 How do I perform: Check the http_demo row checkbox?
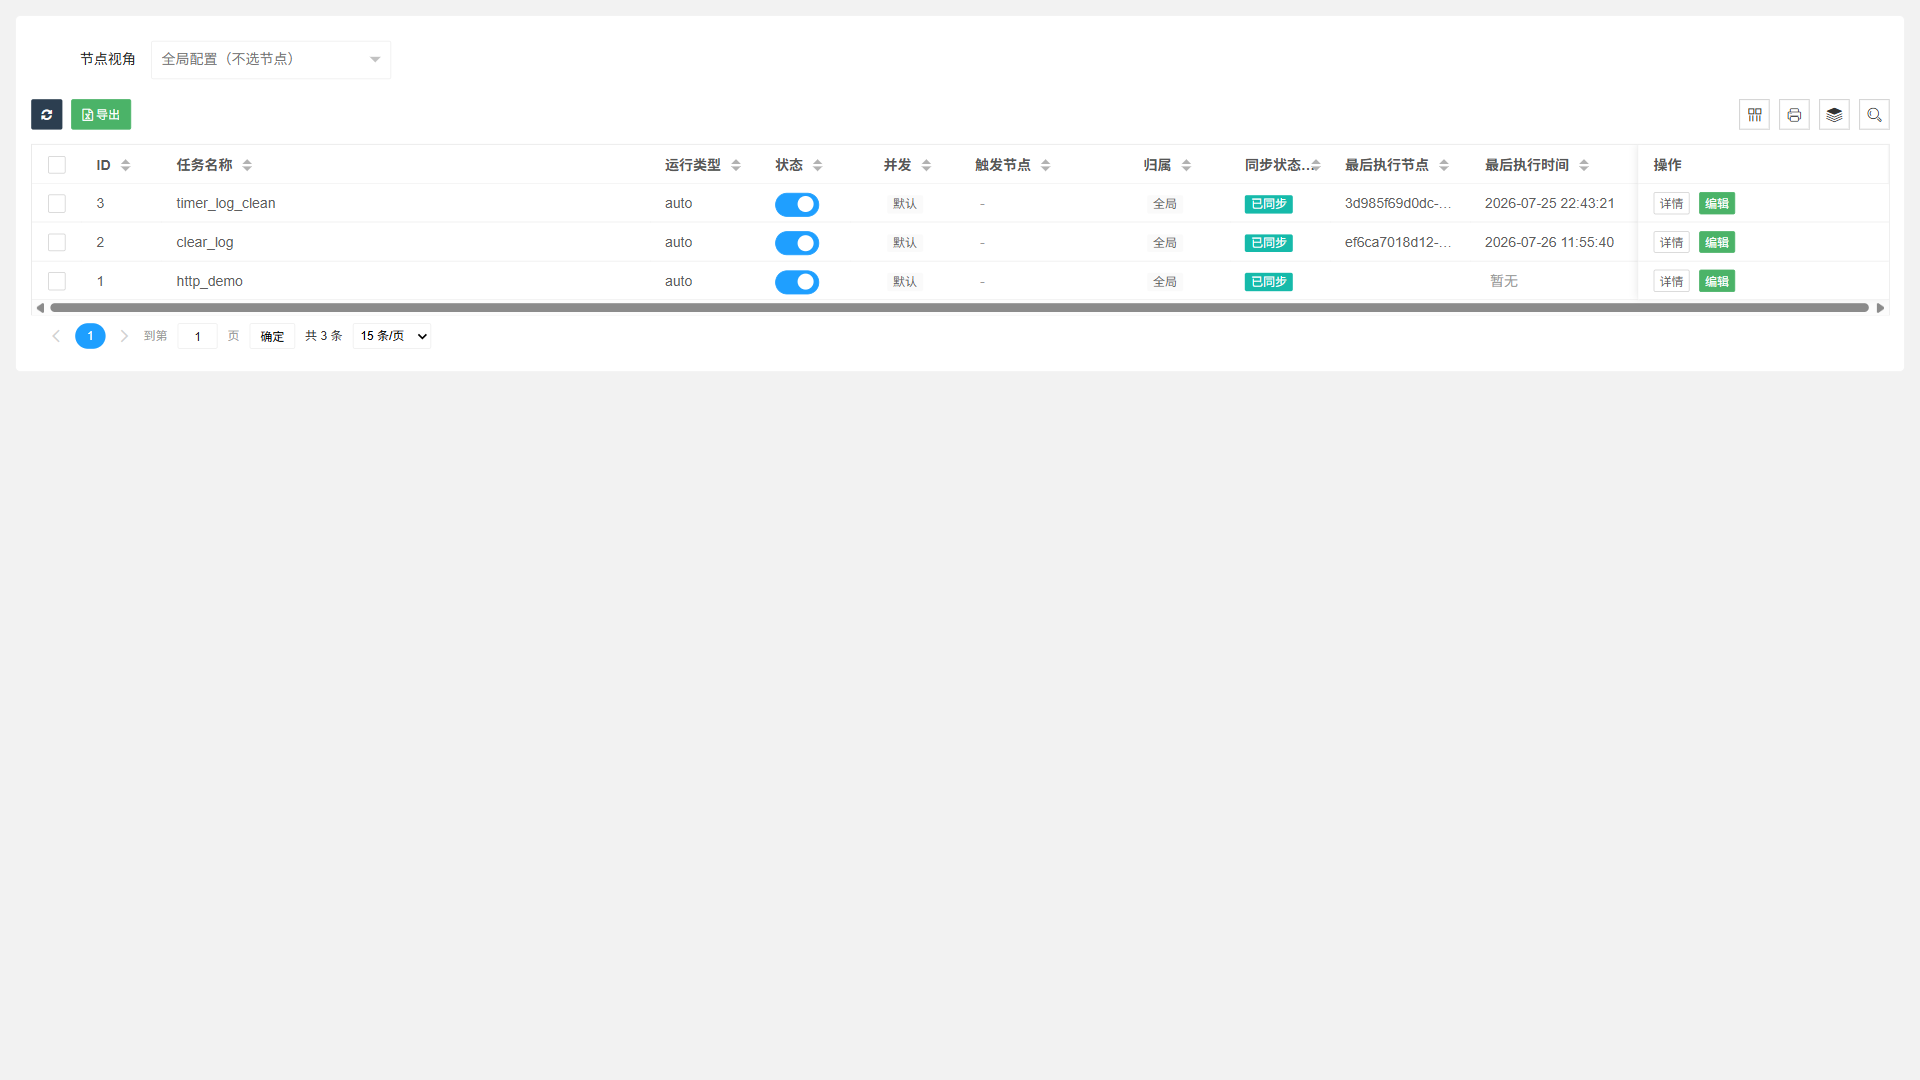57,282
